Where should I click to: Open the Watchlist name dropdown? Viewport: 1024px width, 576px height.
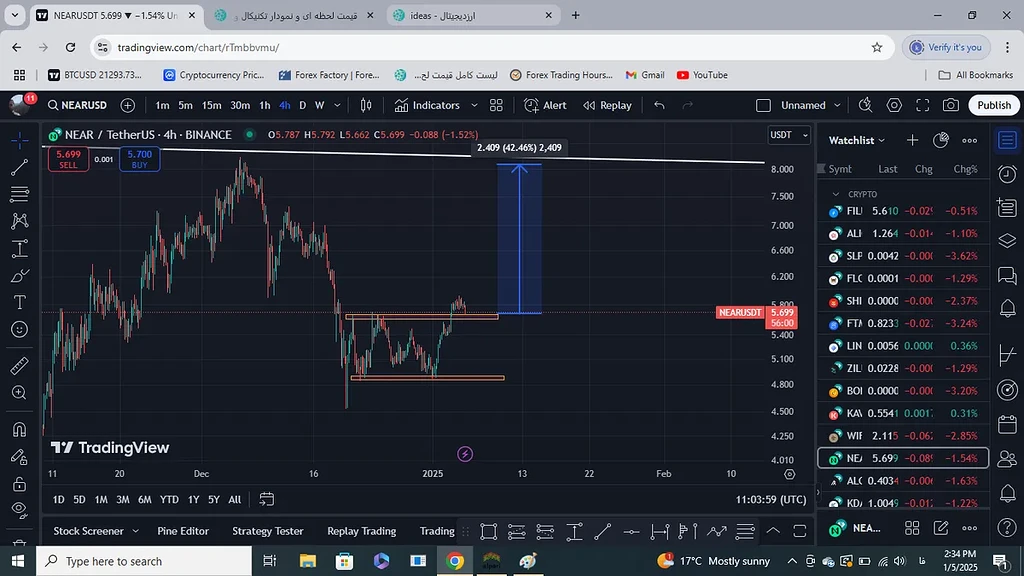coord(857,140)
